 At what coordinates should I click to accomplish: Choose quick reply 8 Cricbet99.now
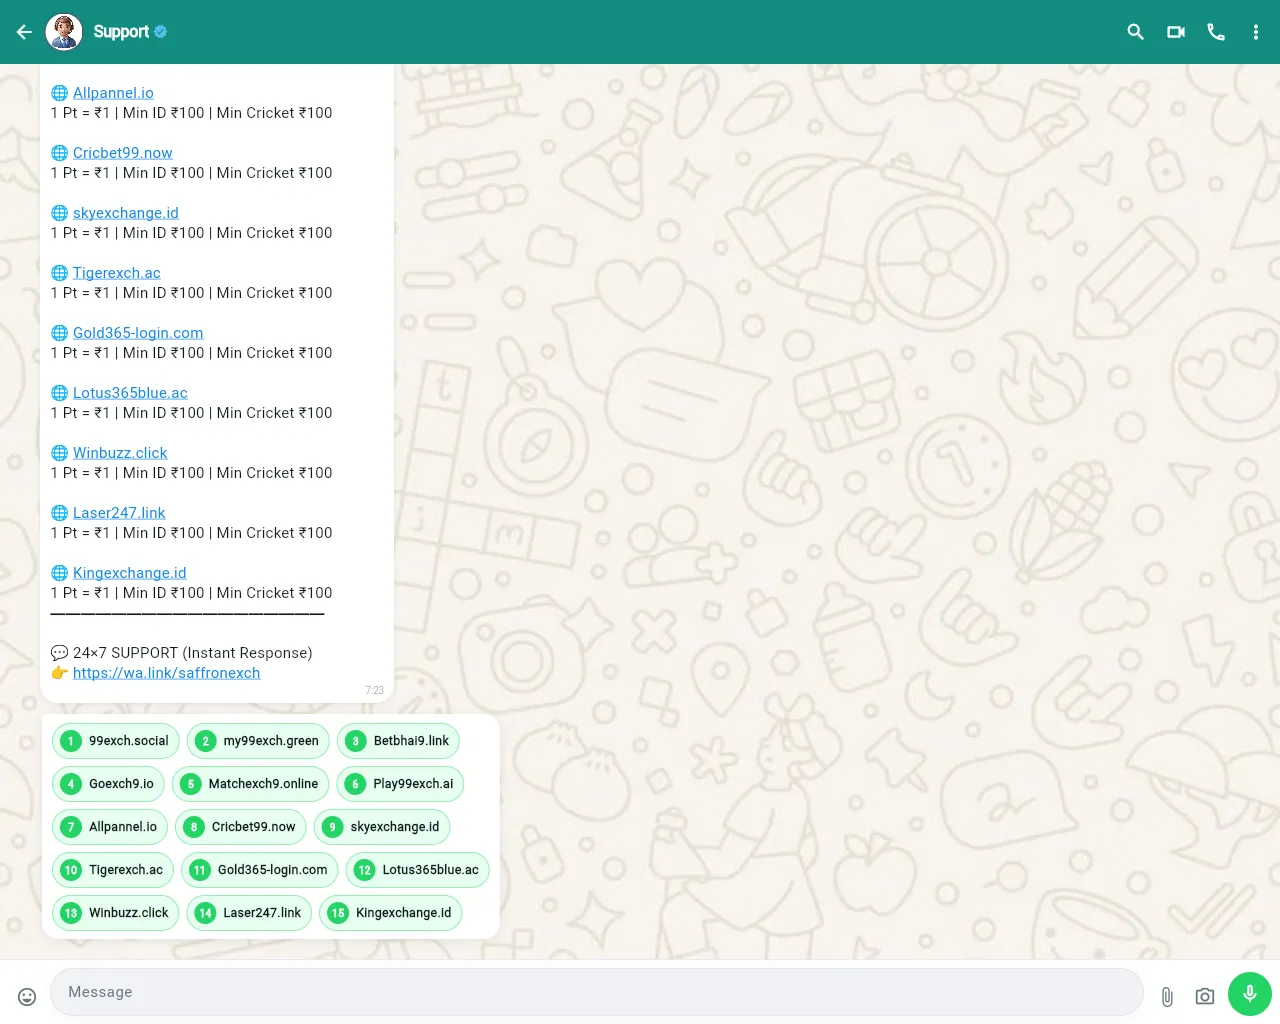click(240, 827)
